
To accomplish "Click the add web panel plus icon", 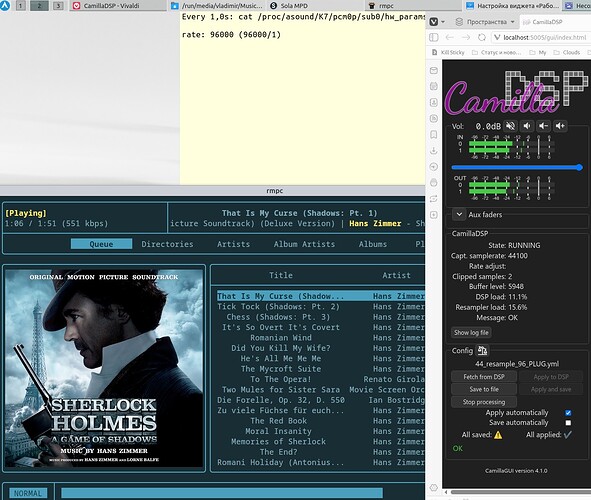I will point(434,215).
